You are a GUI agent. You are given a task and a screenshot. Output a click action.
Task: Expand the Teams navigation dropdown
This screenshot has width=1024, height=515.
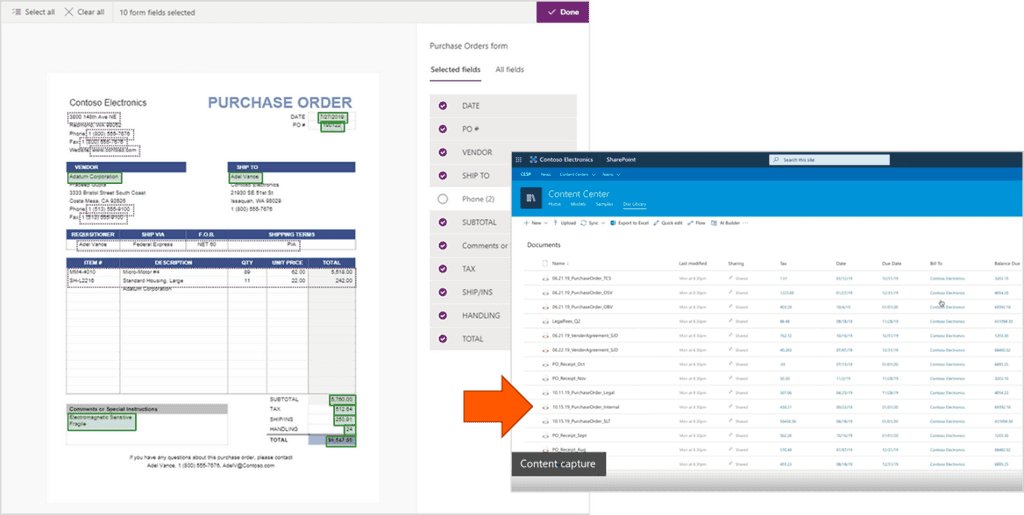click(611, 174)
